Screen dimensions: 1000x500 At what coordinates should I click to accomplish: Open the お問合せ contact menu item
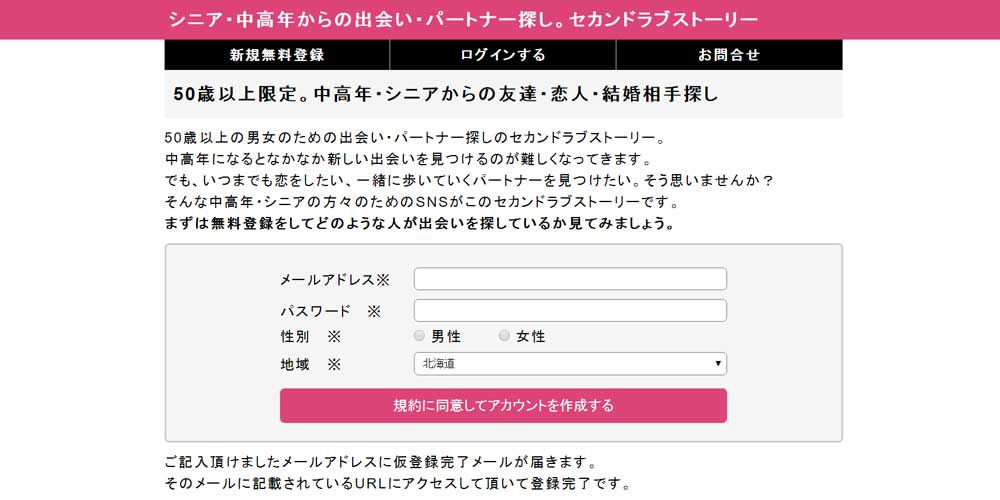pos(729,55)
